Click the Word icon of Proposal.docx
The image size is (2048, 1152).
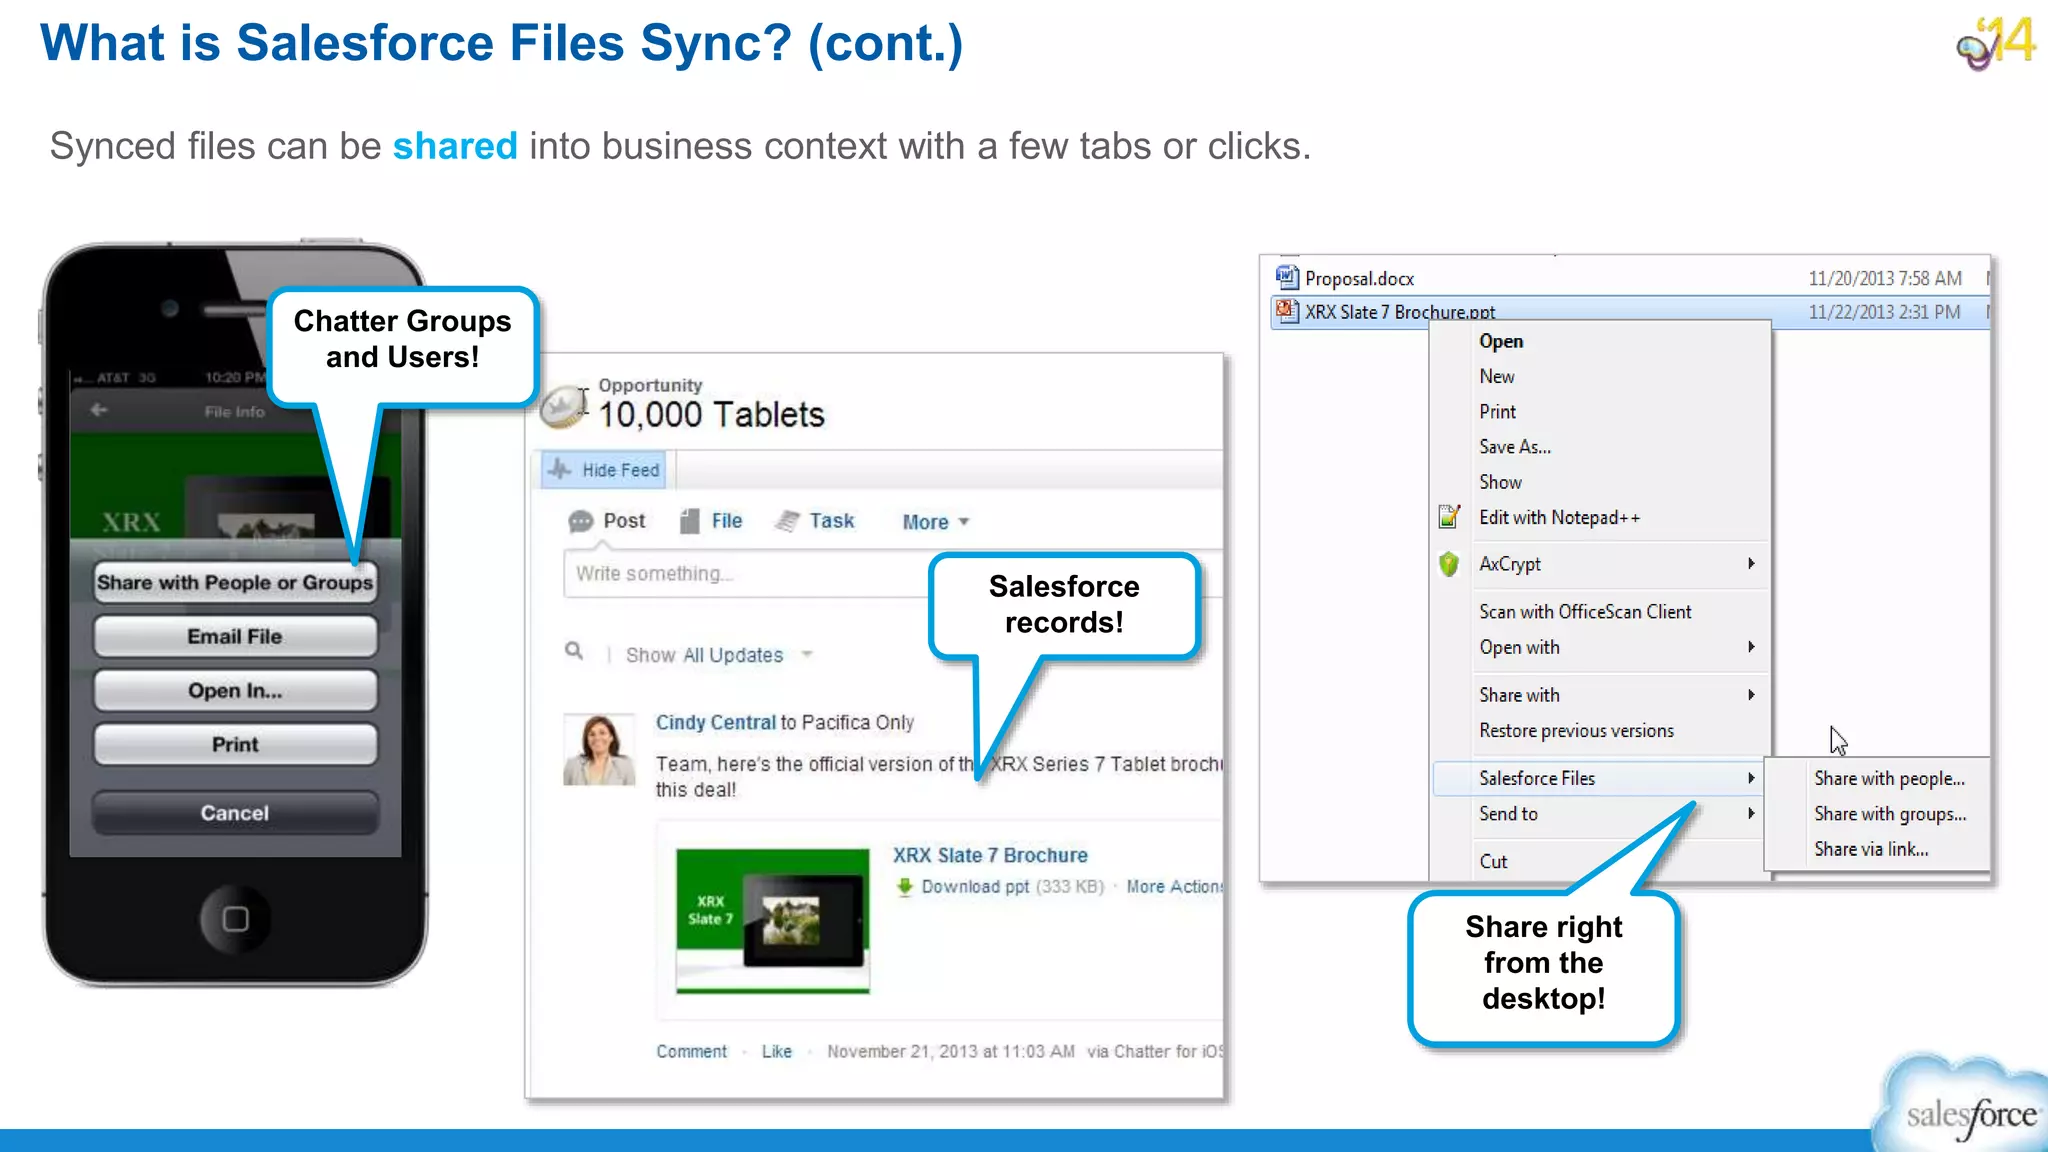pos(1287,277)
